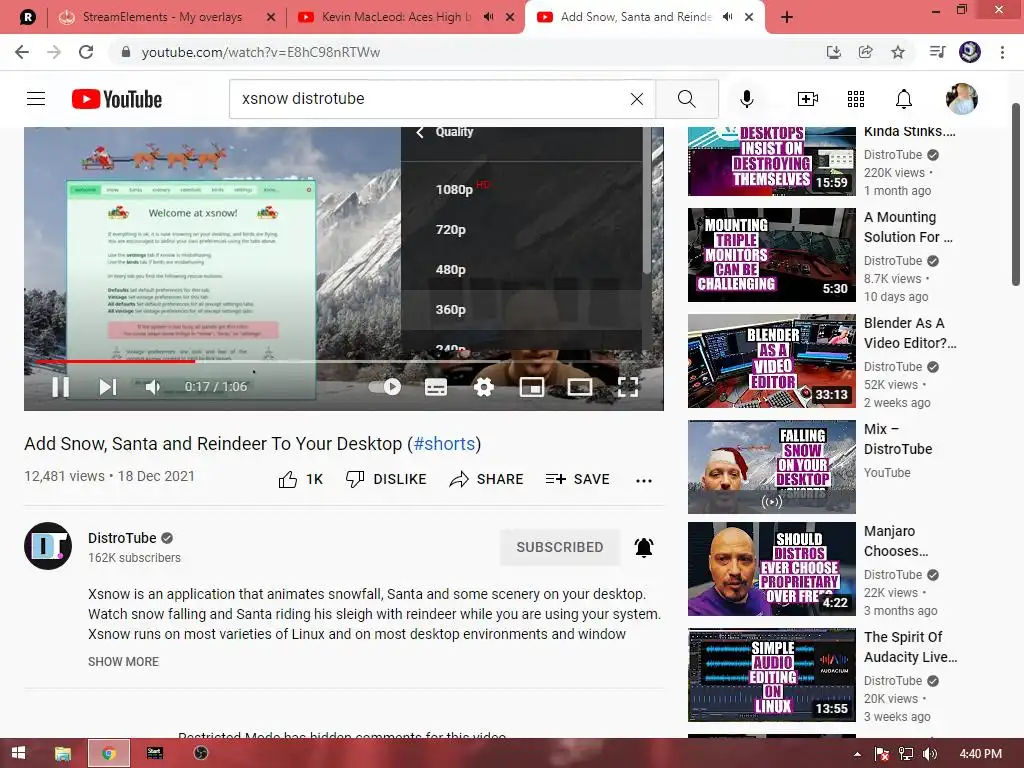Share this page from address bar
Screen dimensions: 1024x768
click(865, 52)
